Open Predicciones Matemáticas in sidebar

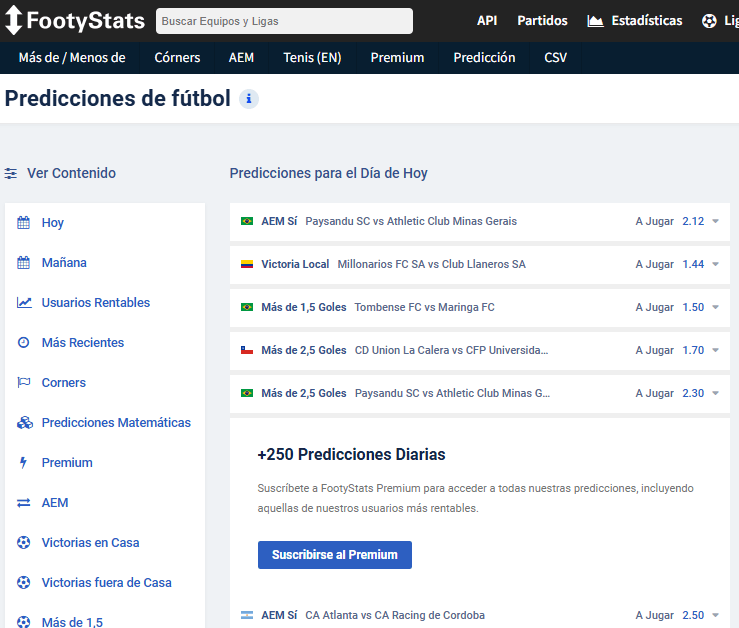[x=116, y=423]
